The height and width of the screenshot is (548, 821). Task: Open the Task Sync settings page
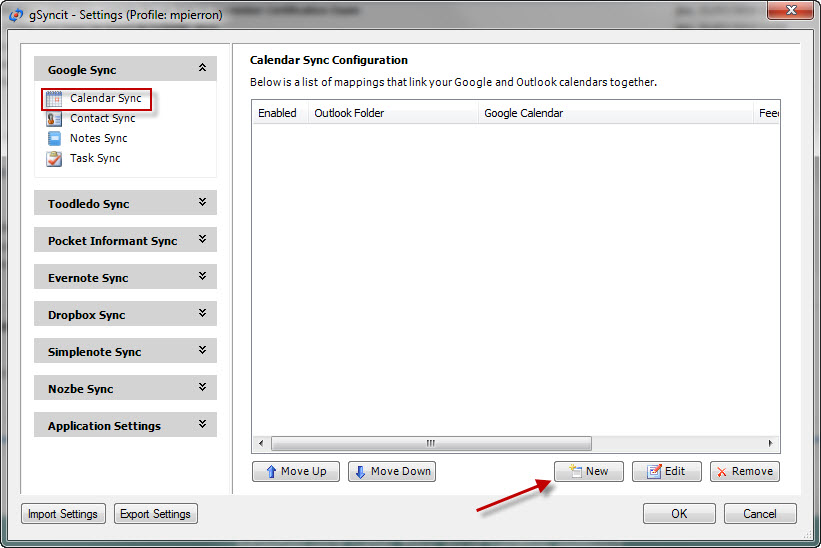click(x=95, y=158)
